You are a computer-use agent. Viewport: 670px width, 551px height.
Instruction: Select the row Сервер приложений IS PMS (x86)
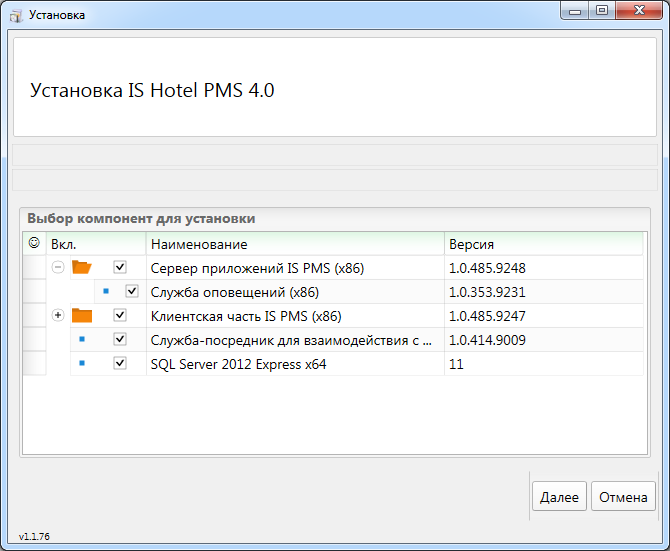pos(333,268)
